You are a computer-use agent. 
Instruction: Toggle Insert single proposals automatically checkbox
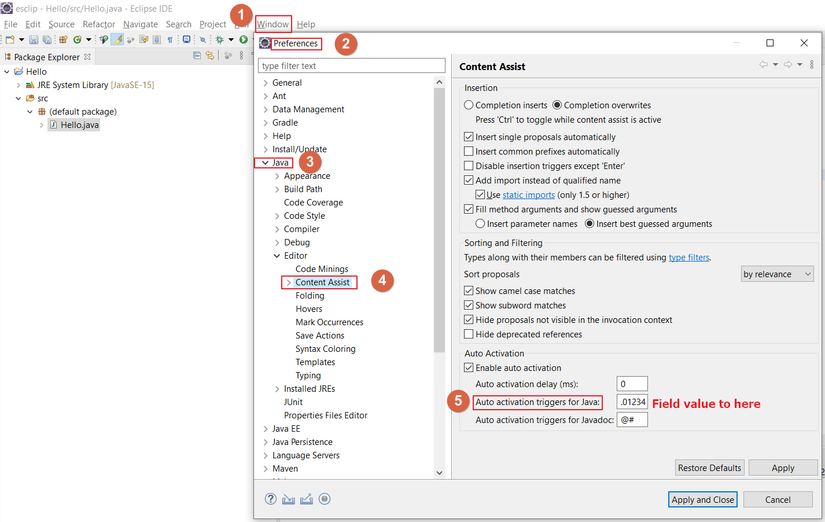tap(469, 137)
